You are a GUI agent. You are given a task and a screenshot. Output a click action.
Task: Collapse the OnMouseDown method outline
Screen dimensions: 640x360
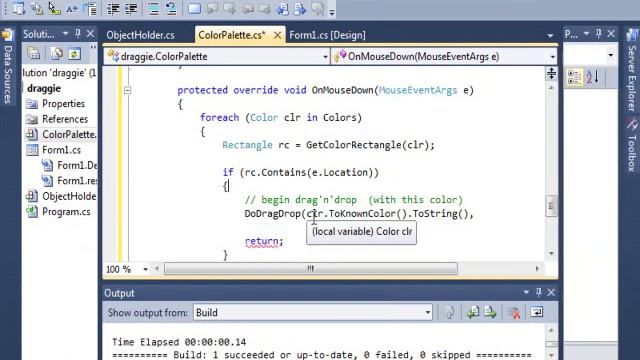click(x=127, y=90)
